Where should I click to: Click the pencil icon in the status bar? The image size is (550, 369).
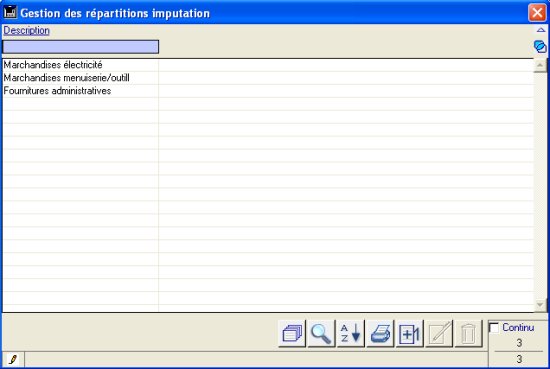pyautogui.click(x=13, y=360)
